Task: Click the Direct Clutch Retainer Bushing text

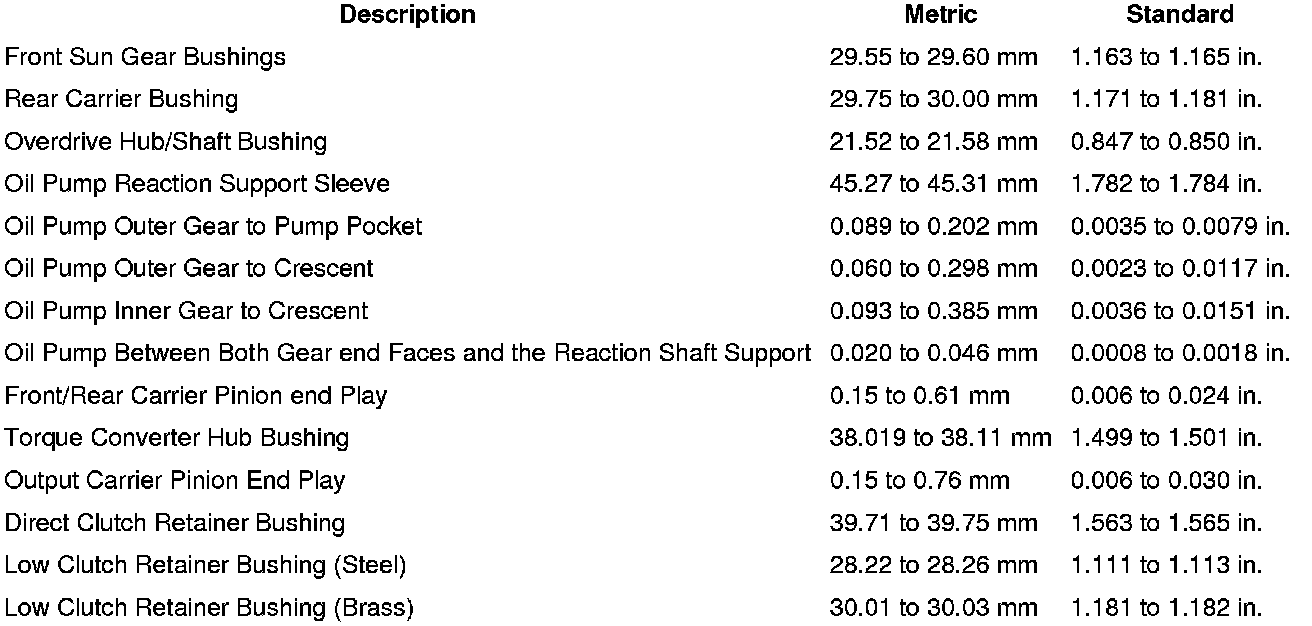Action: click(174, 523)
